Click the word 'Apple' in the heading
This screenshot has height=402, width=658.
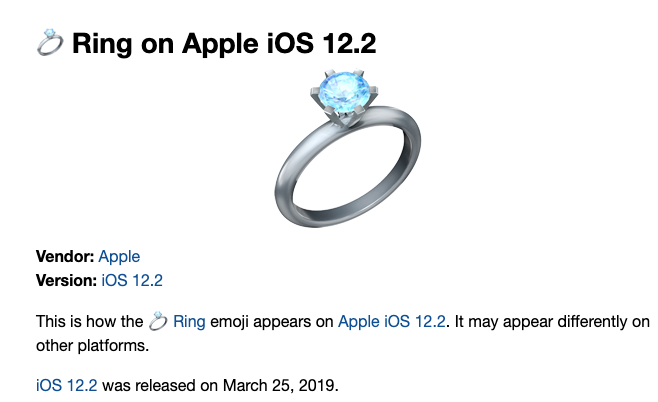point(210,44)
